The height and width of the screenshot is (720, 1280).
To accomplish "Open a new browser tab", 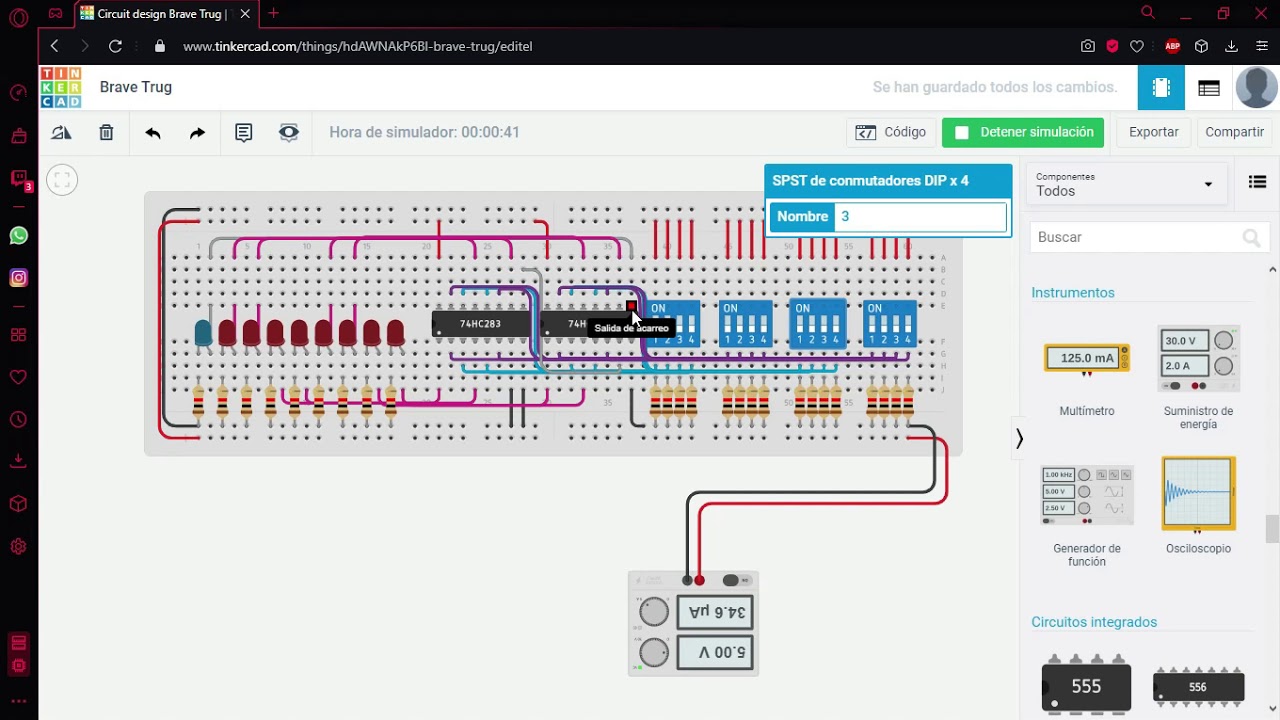I will (x=273, y=13).
